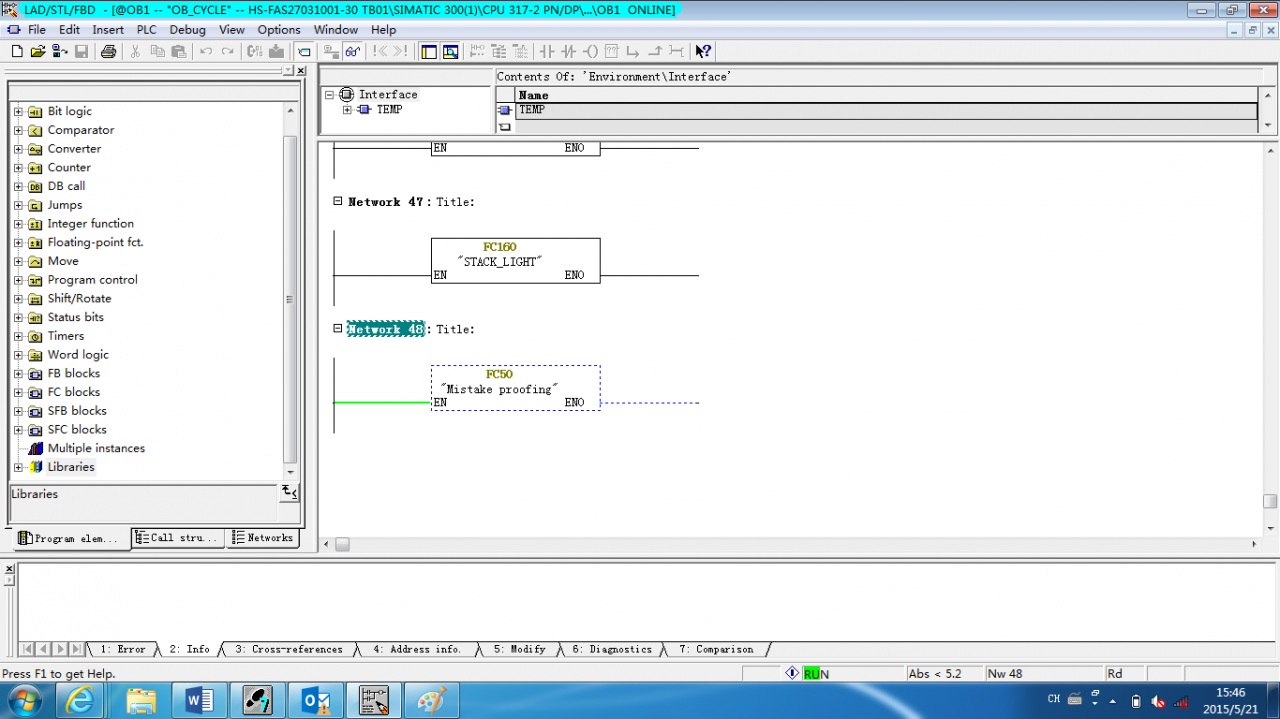Viewport: 1280px width, 719px height.
Task: Click the Windows Start button
Action: point(24,700)
